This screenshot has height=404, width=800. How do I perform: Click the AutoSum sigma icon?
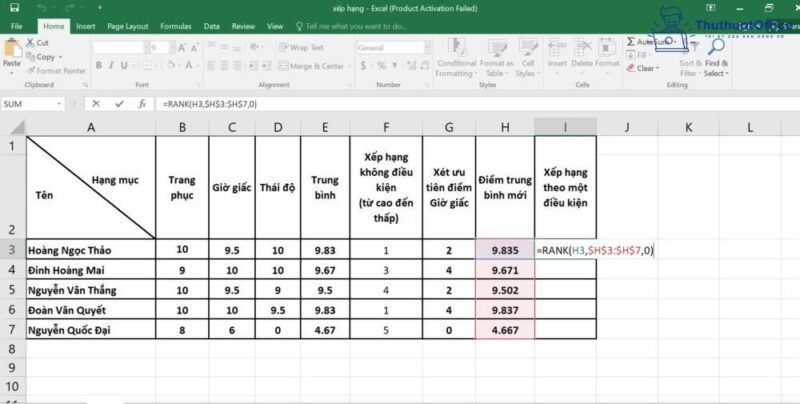tap(631, 42)
